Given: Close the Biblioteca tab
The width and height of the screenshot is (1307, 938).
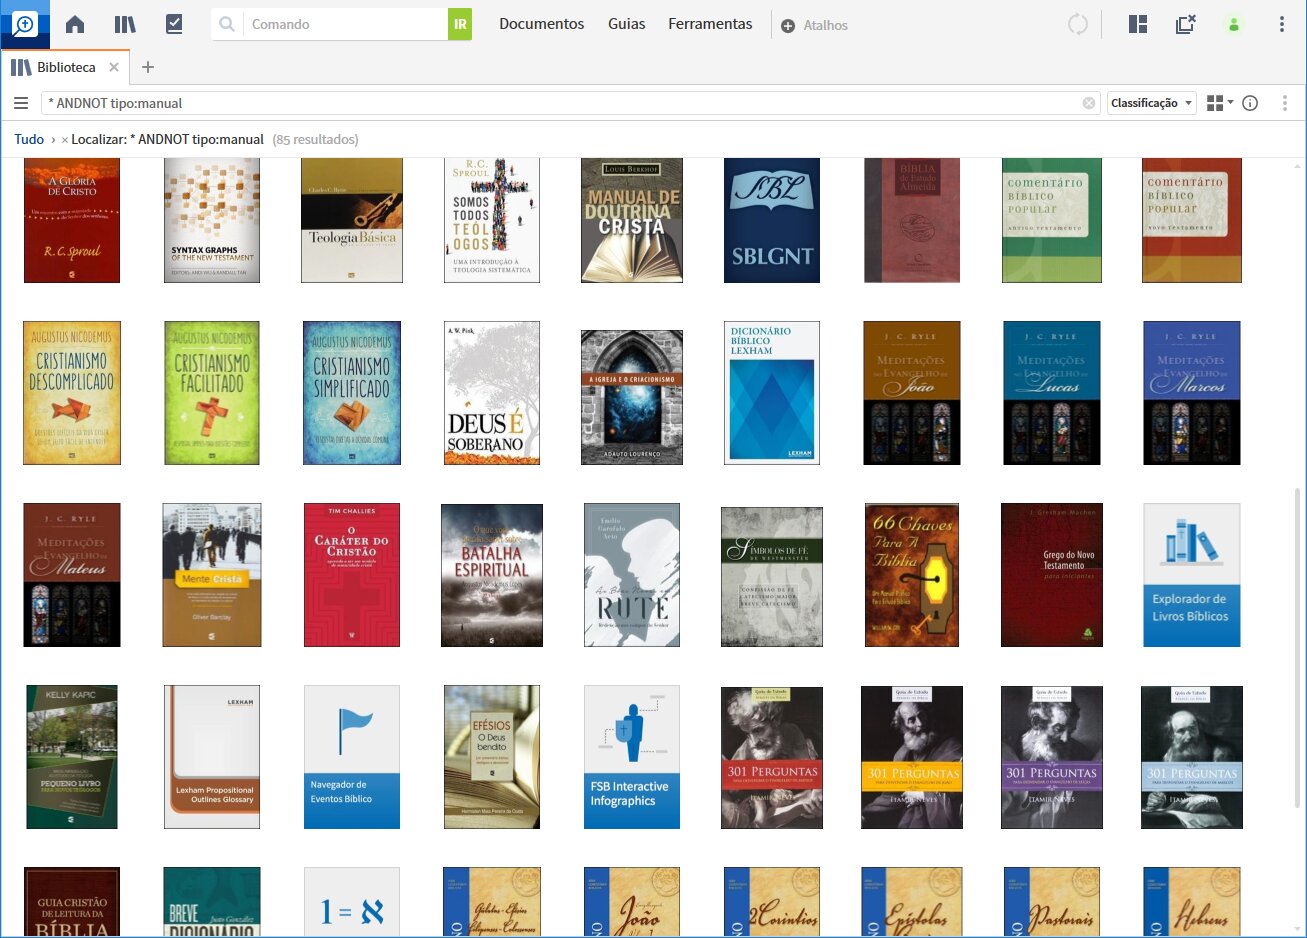Looking at the screenshot, I should click(114, 67).
